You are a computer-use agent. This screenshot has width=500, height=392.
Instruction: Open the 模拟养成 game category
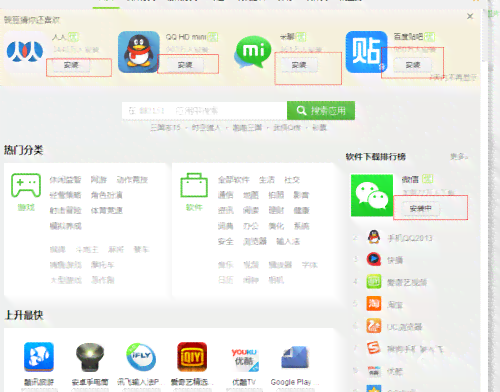click(x=65, y=226)
